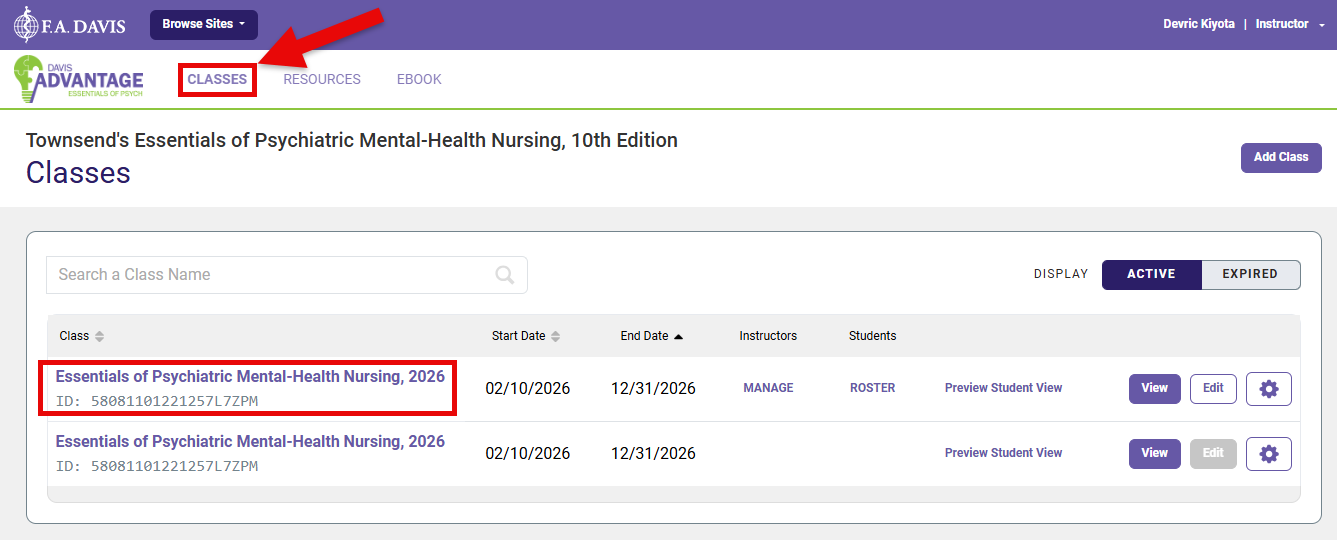The height and width of the screenshot is (540, 1337).
Task: Open the Ebook tab
Action: [x=419, y=79]
